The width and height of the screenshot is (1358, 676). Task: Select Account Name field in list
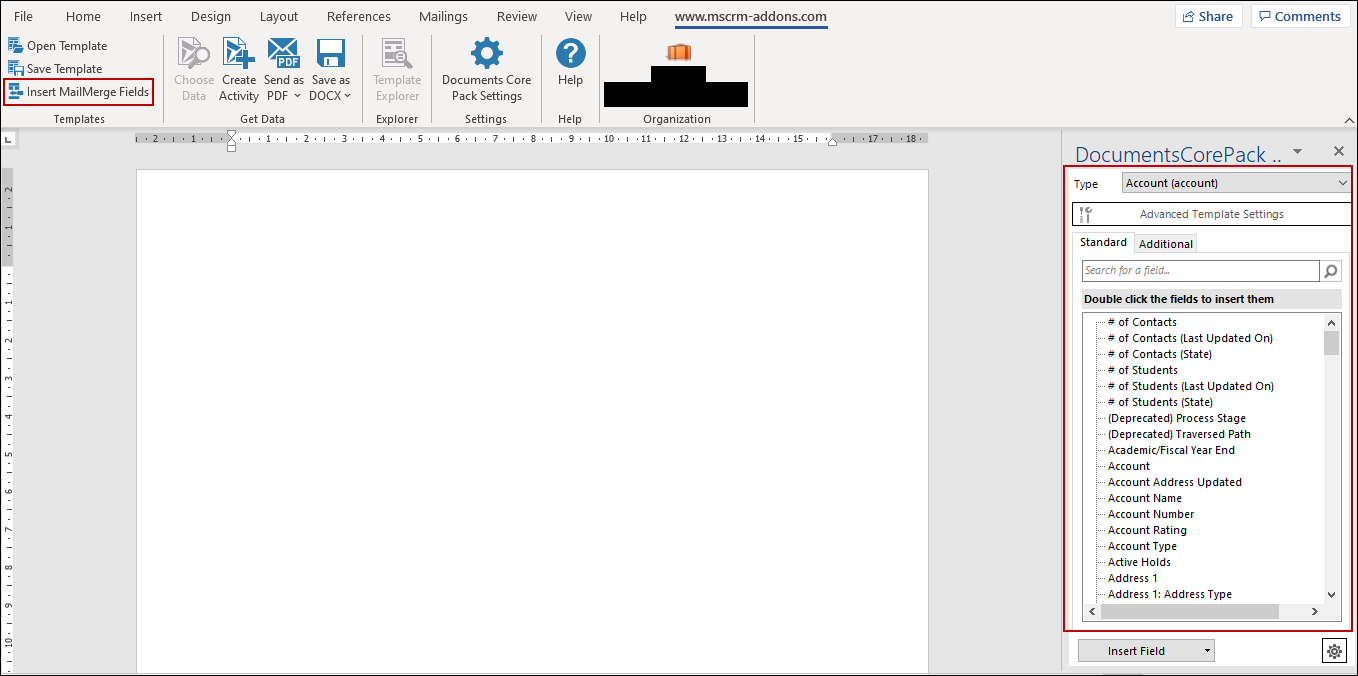[1144, 498]
